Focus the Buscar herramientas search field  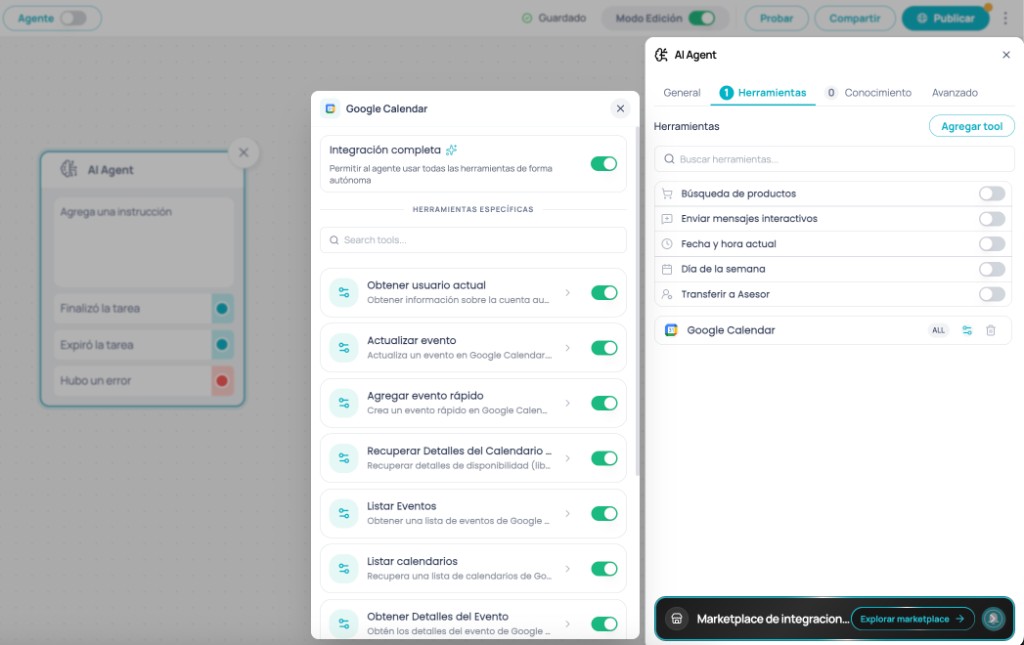tap(835, 159)
